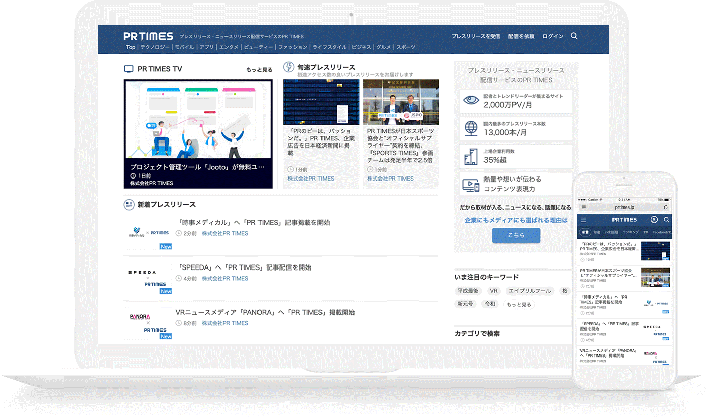This screenshot has height=417, width=710.
Task: Open the two men handshake article thumbnail
Action: click(x=401, y=102)
